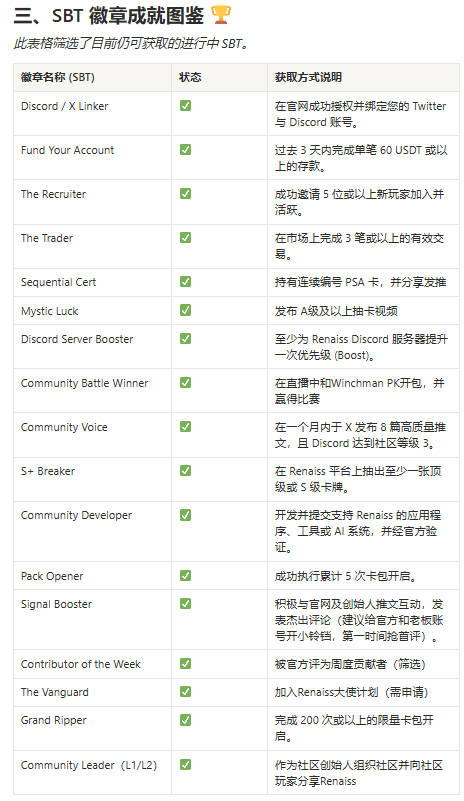Click the green checkmark for Mystic Luck
Viewport: 464px width, 801px height.
185,310
